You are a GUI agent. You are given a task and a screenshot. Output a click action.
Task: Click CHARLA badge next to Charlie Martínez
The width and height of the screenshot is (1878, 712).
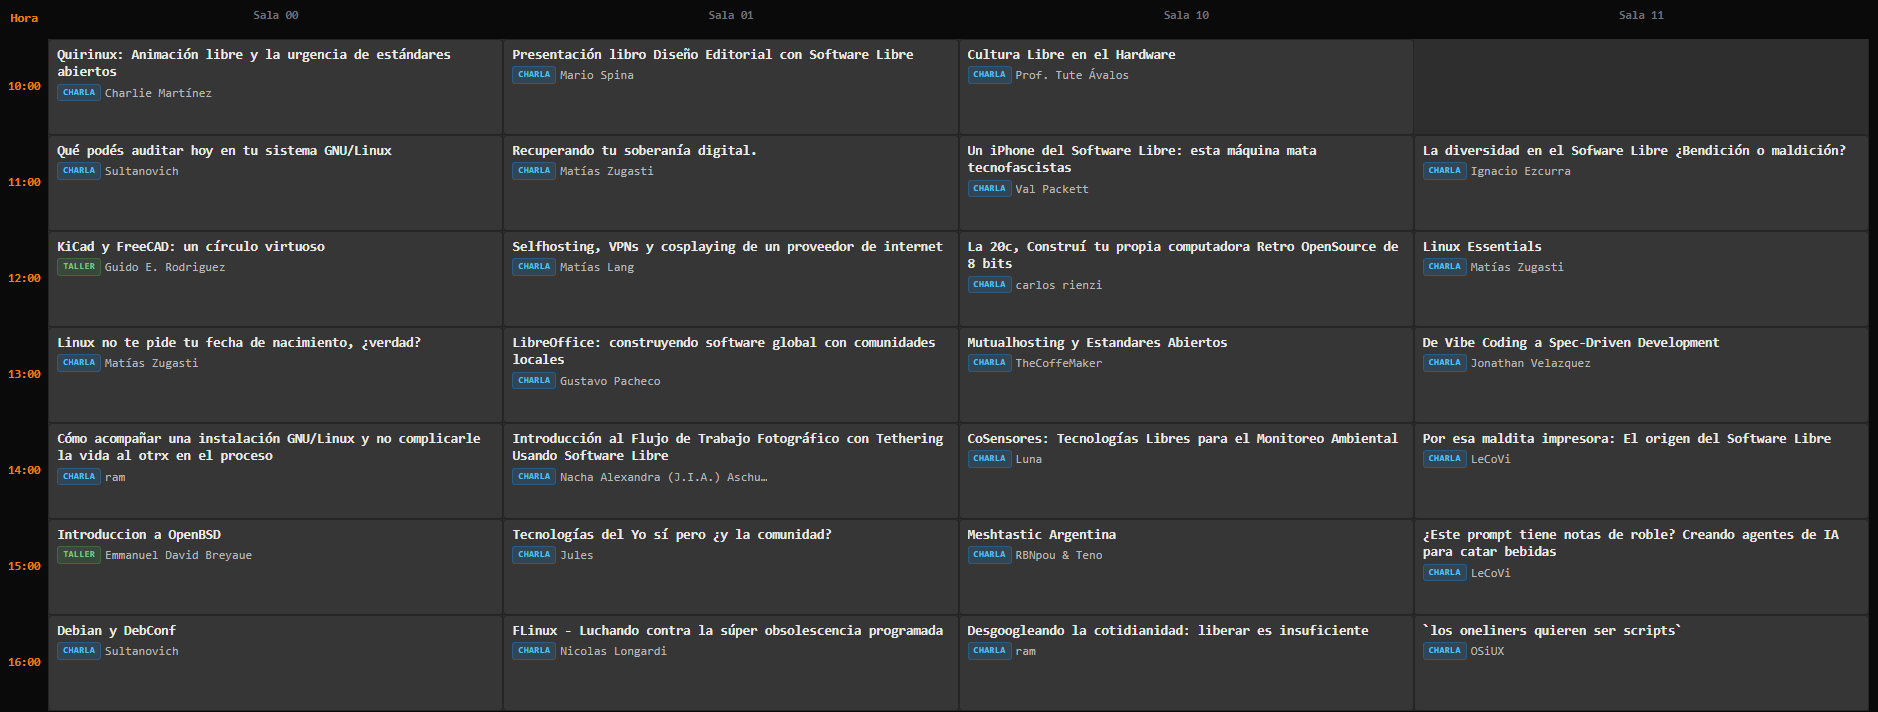[79, 93]
